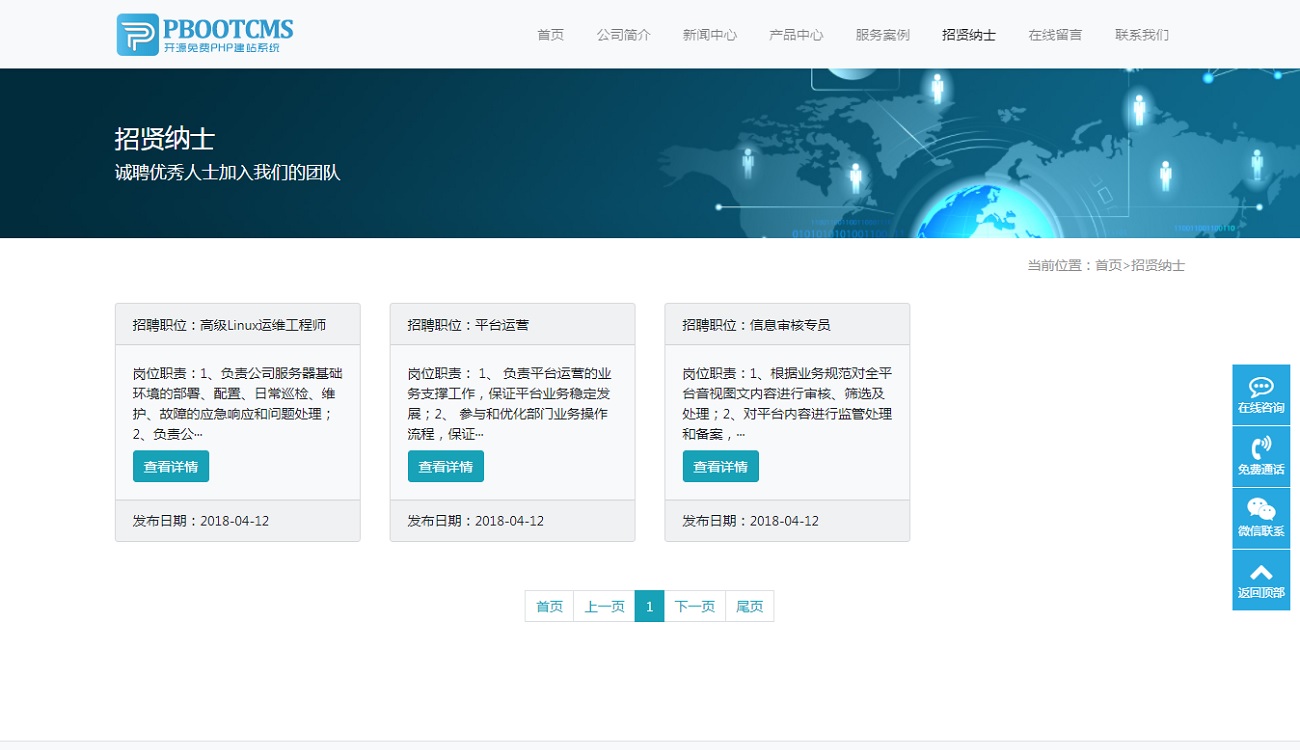The width and height of the screenshot is (1300, 750).
Task: Select page 1 in pagination
Action: tap(649, 606)
